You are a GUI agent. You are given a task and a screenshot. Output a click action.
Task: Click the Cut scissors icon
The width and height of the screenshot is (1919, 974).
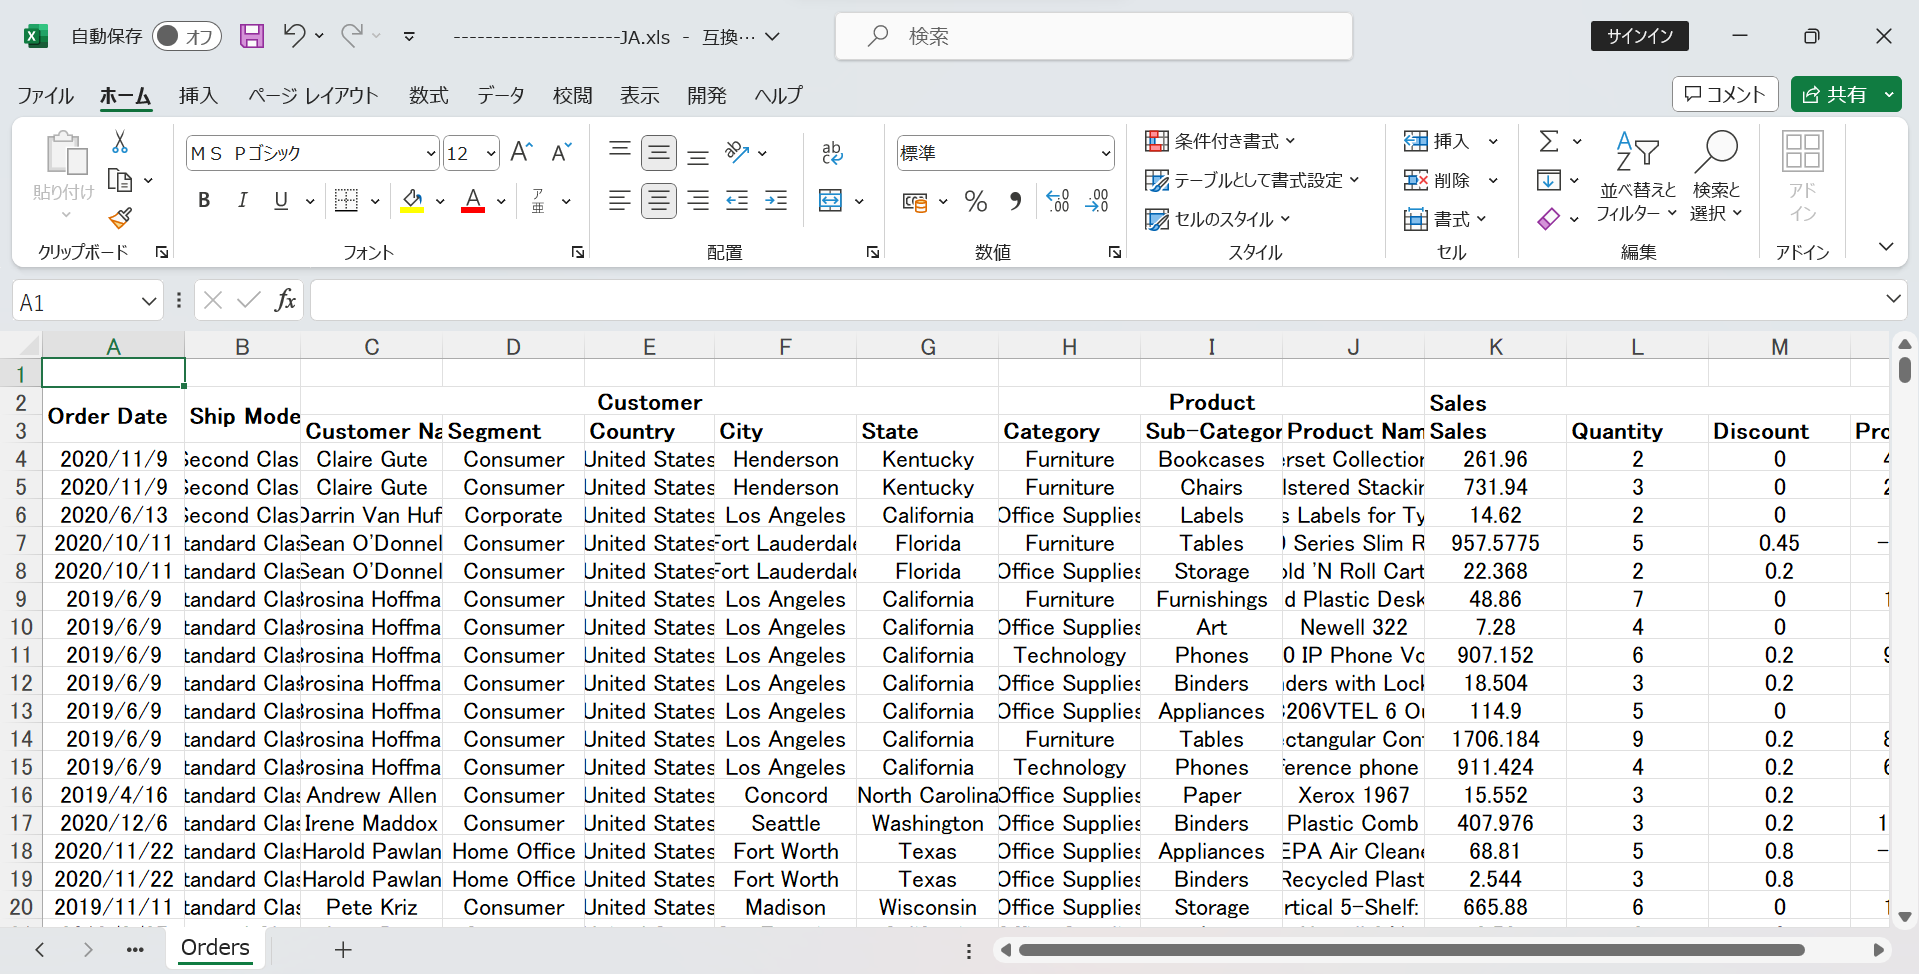(x=120, y=142)
